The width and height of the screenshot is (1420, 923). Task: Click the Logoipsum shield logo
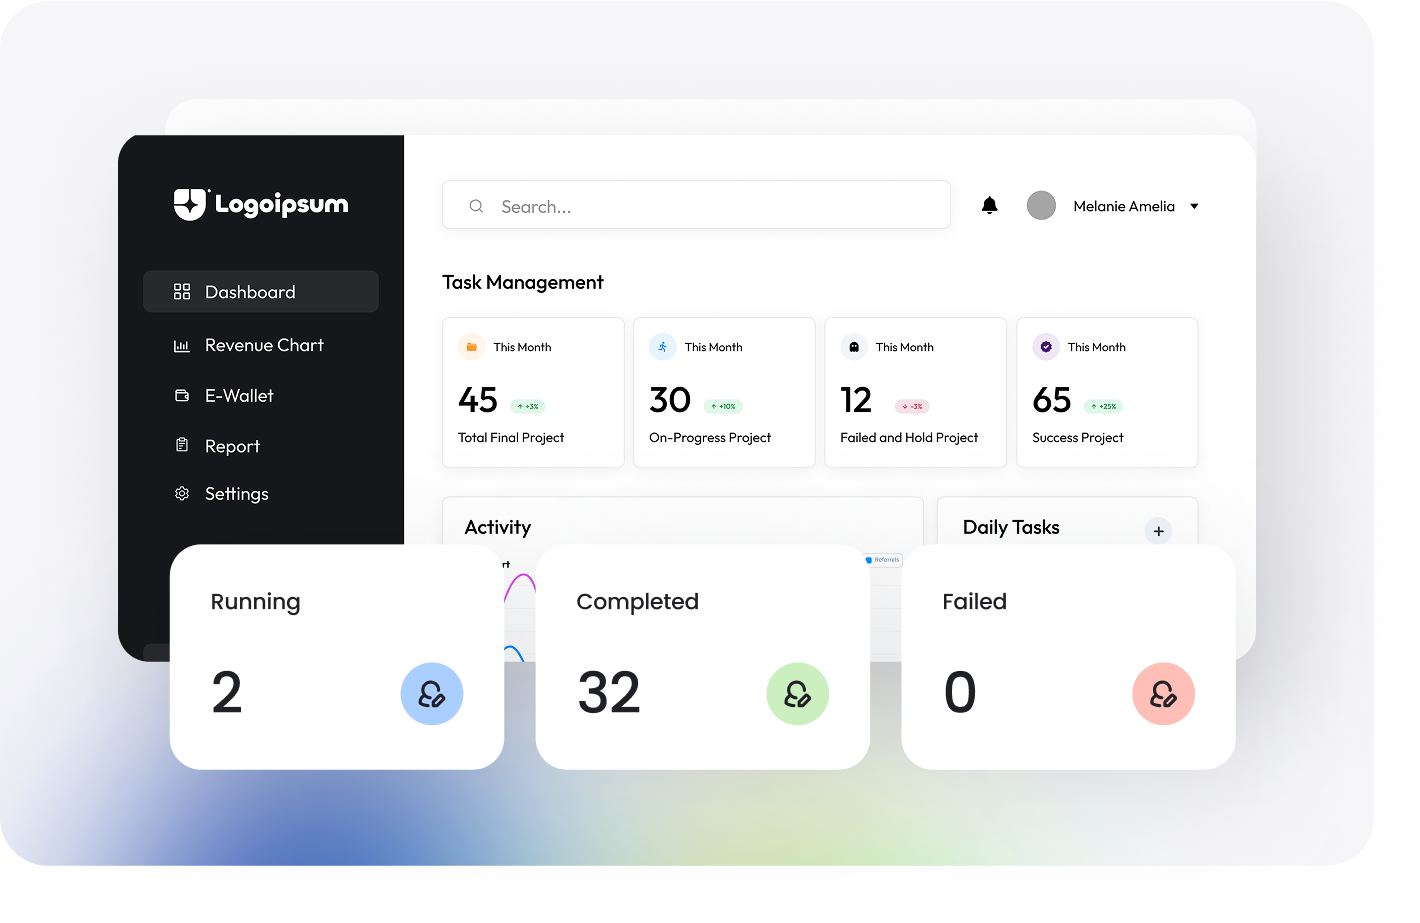pyautogui.click(x=190, y=204)
